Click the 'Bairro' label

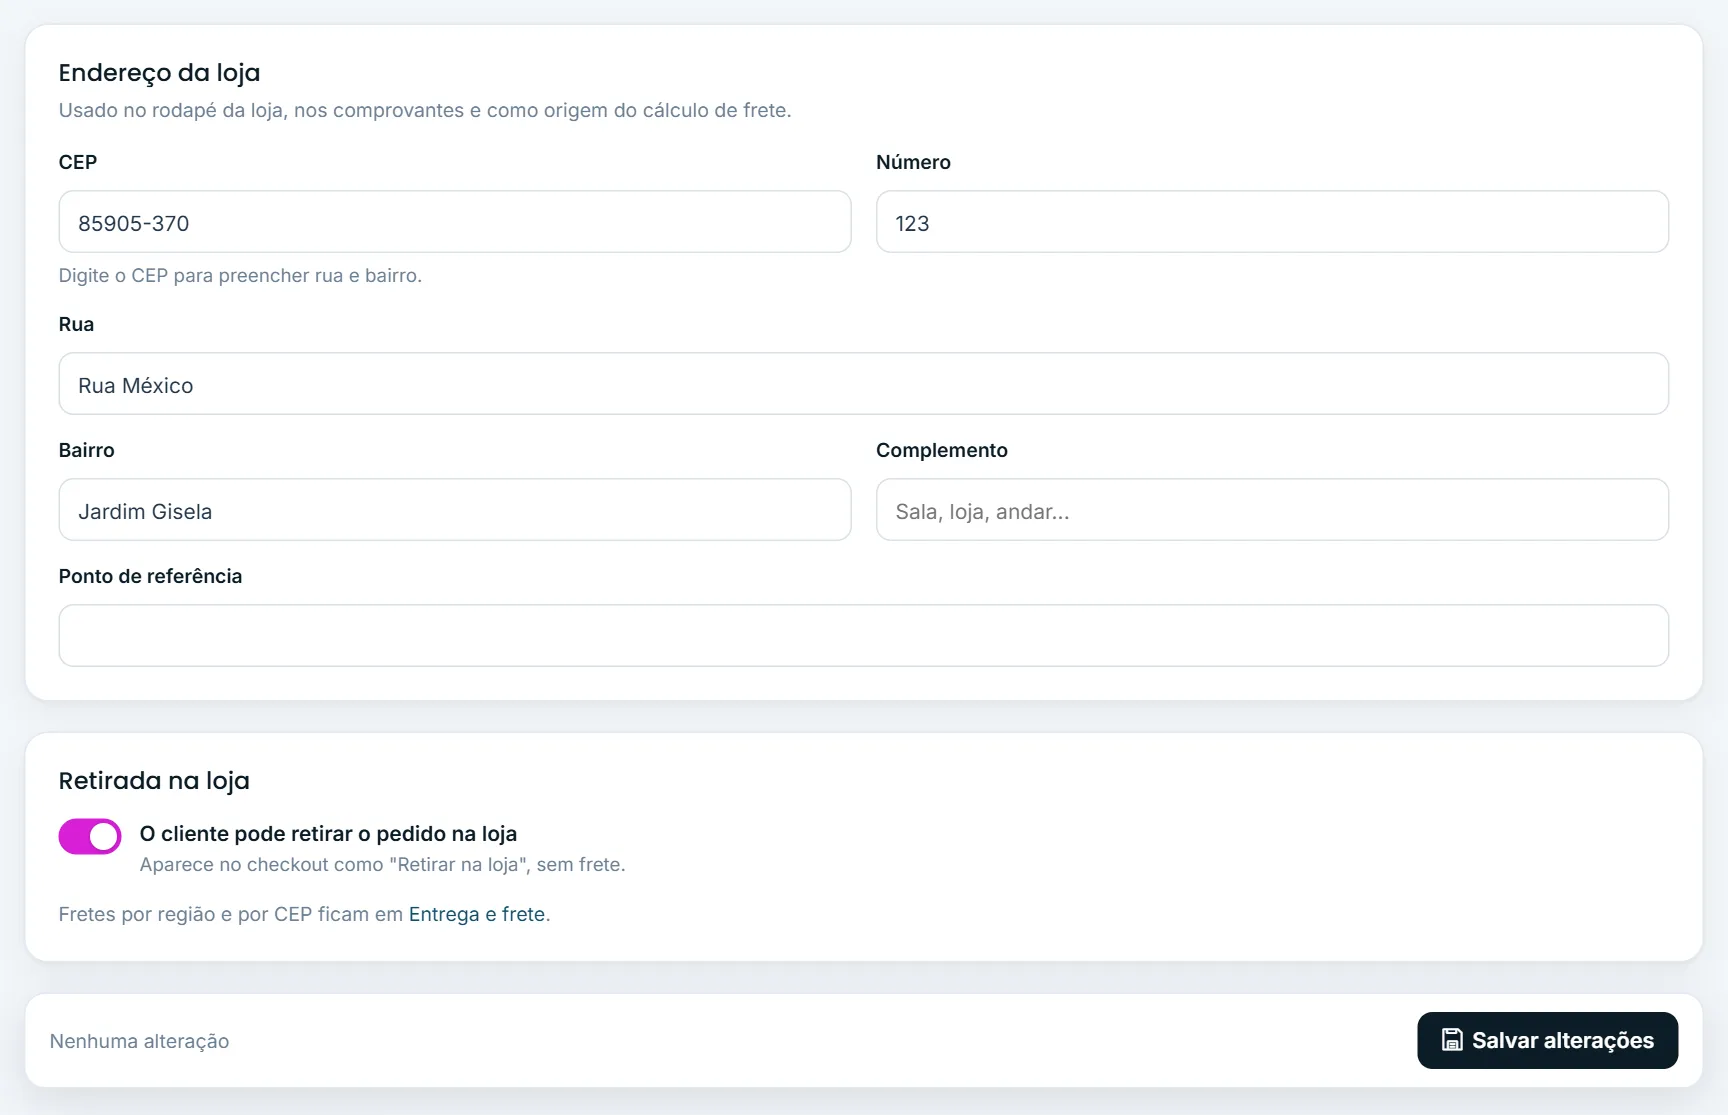[87, 450]
